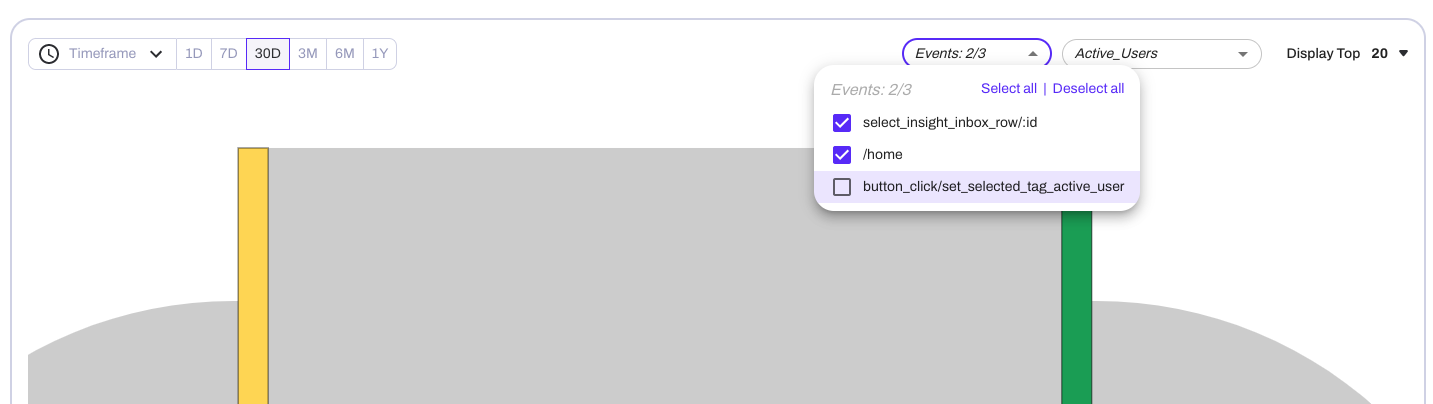Select the 6M timeframe tab
The height and width of the screenshot is (404, 1433).
point(345,54)
